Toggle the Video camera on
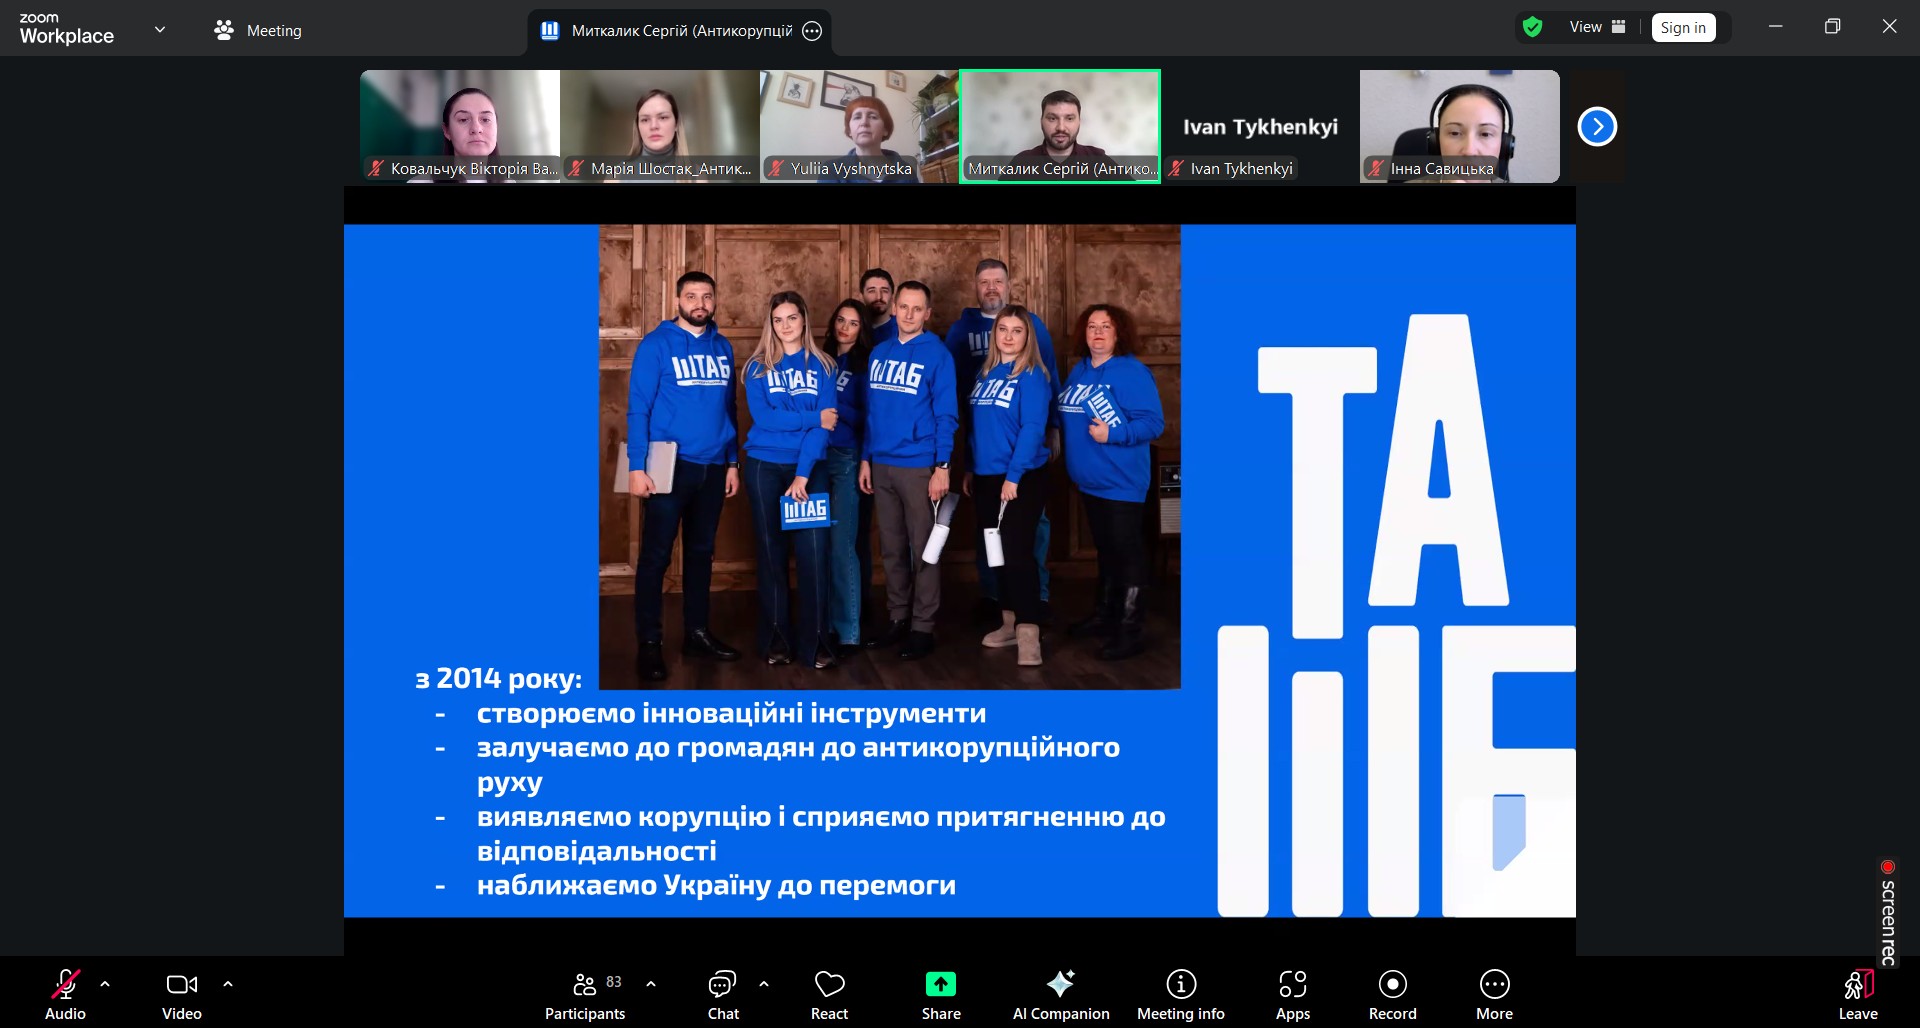This screenshot has height=1028, width=1920. point(181,994)
